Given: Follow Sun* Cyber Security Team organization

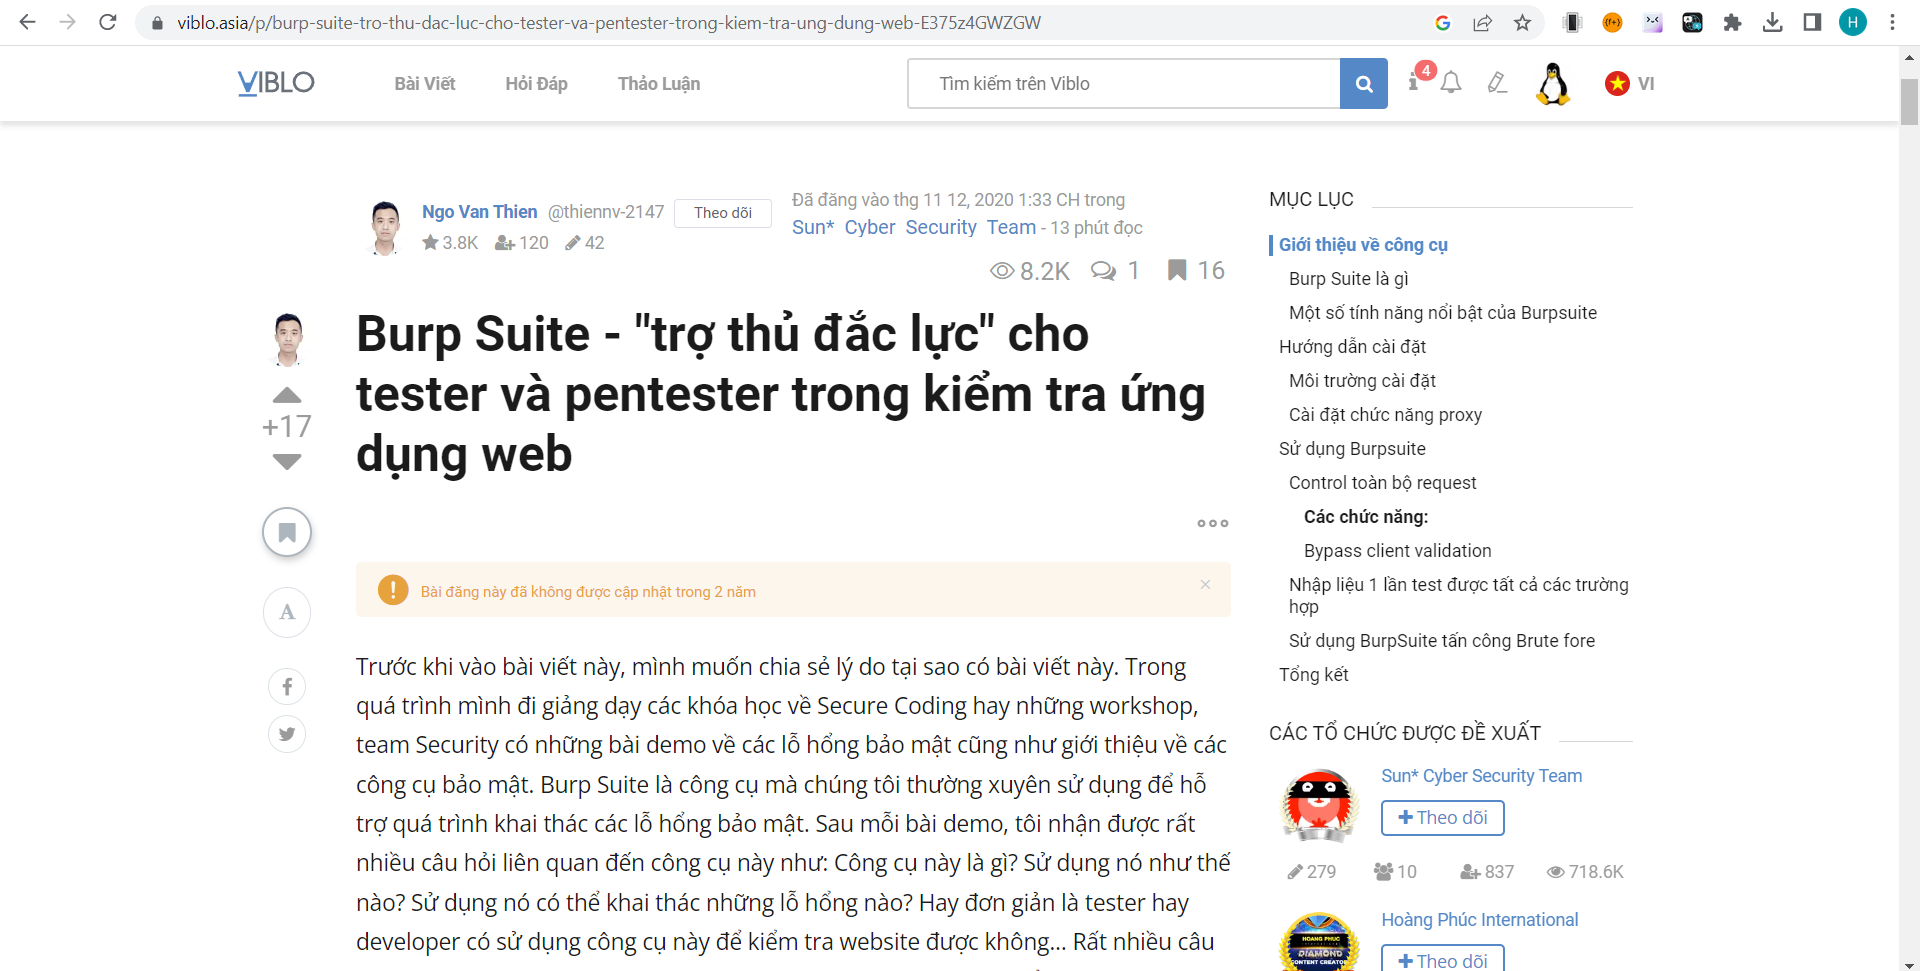Looking at the screenshot, I should point(1442,818).
